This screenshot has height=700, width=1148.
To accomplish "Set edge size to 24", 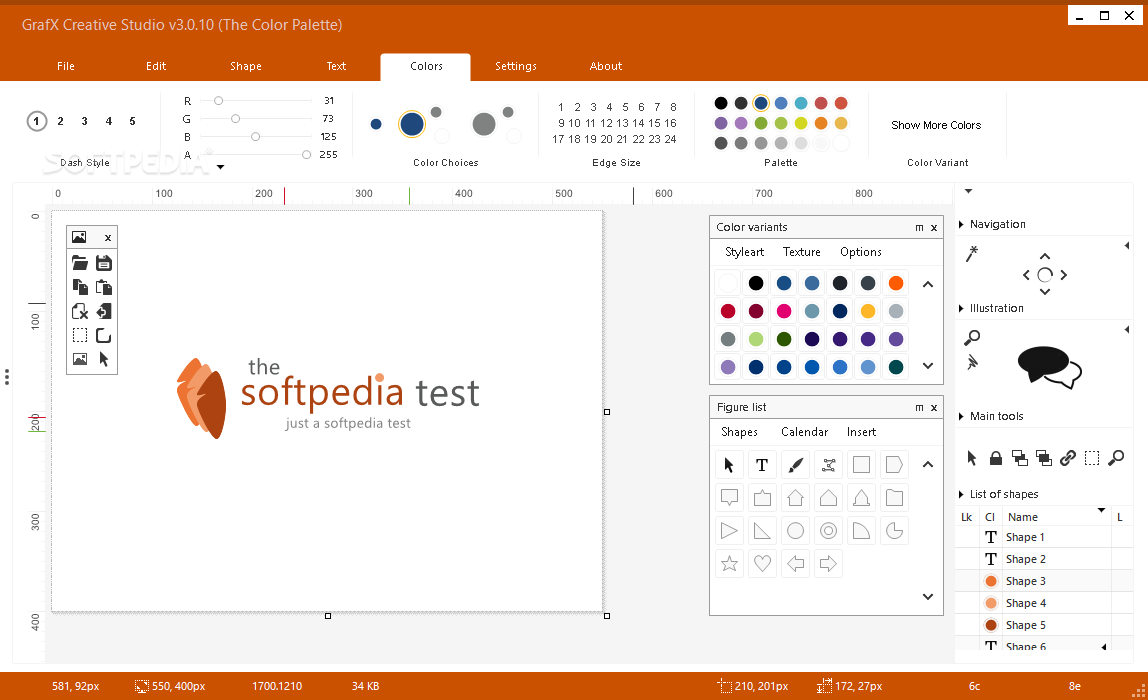I will point(670,139).
